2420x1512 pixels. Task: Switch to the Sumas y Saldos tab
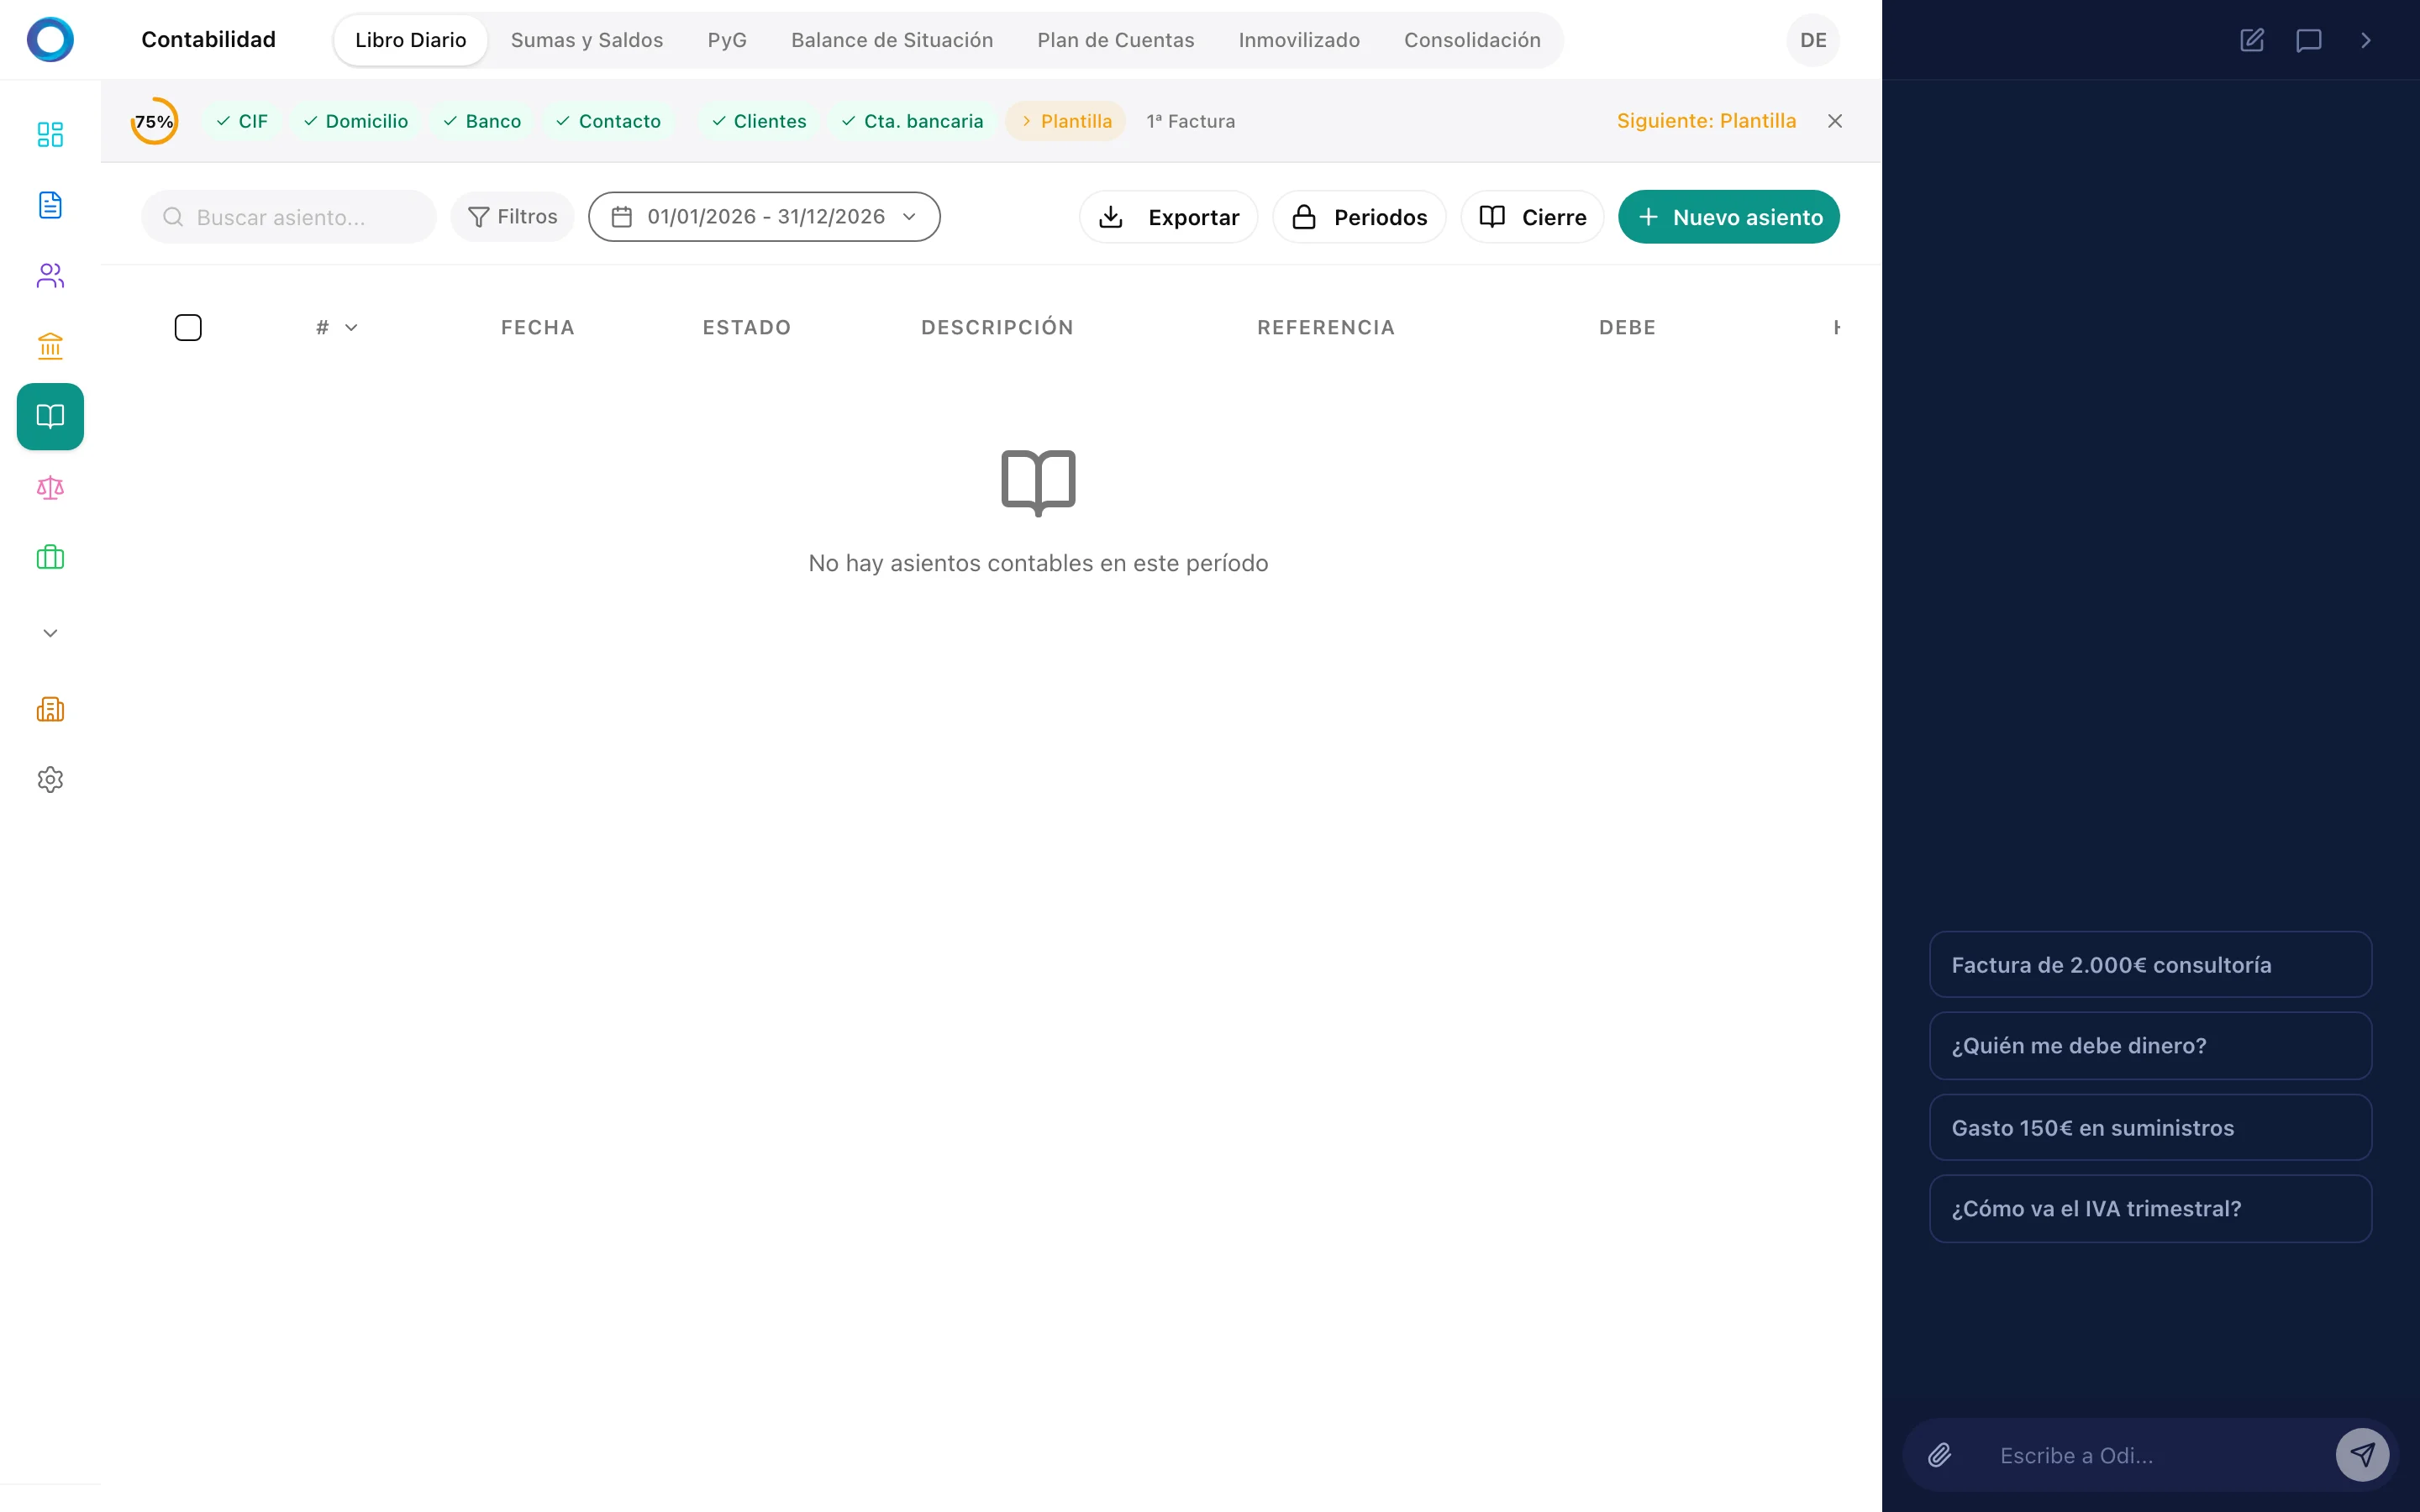[587, 40]
